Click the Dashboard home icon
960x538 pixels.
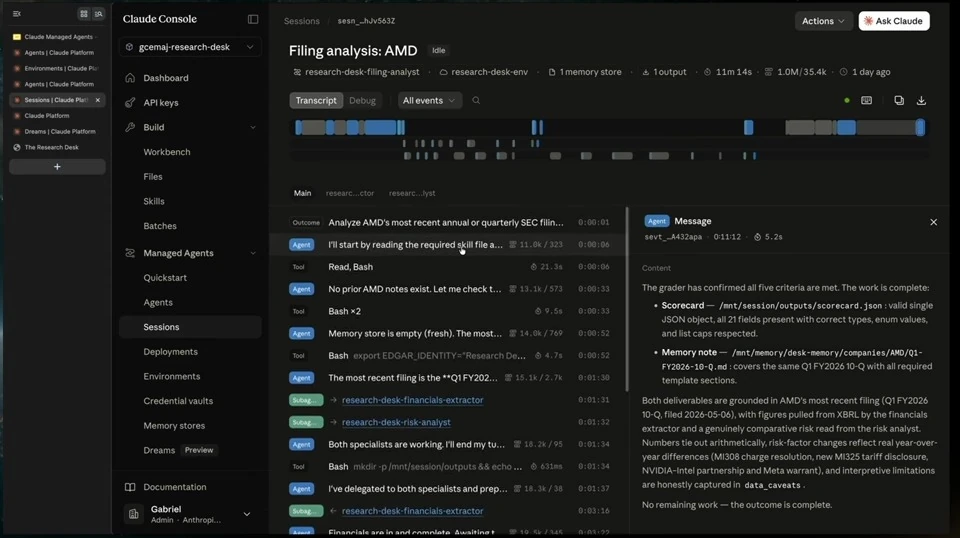(x=130, y=78)
